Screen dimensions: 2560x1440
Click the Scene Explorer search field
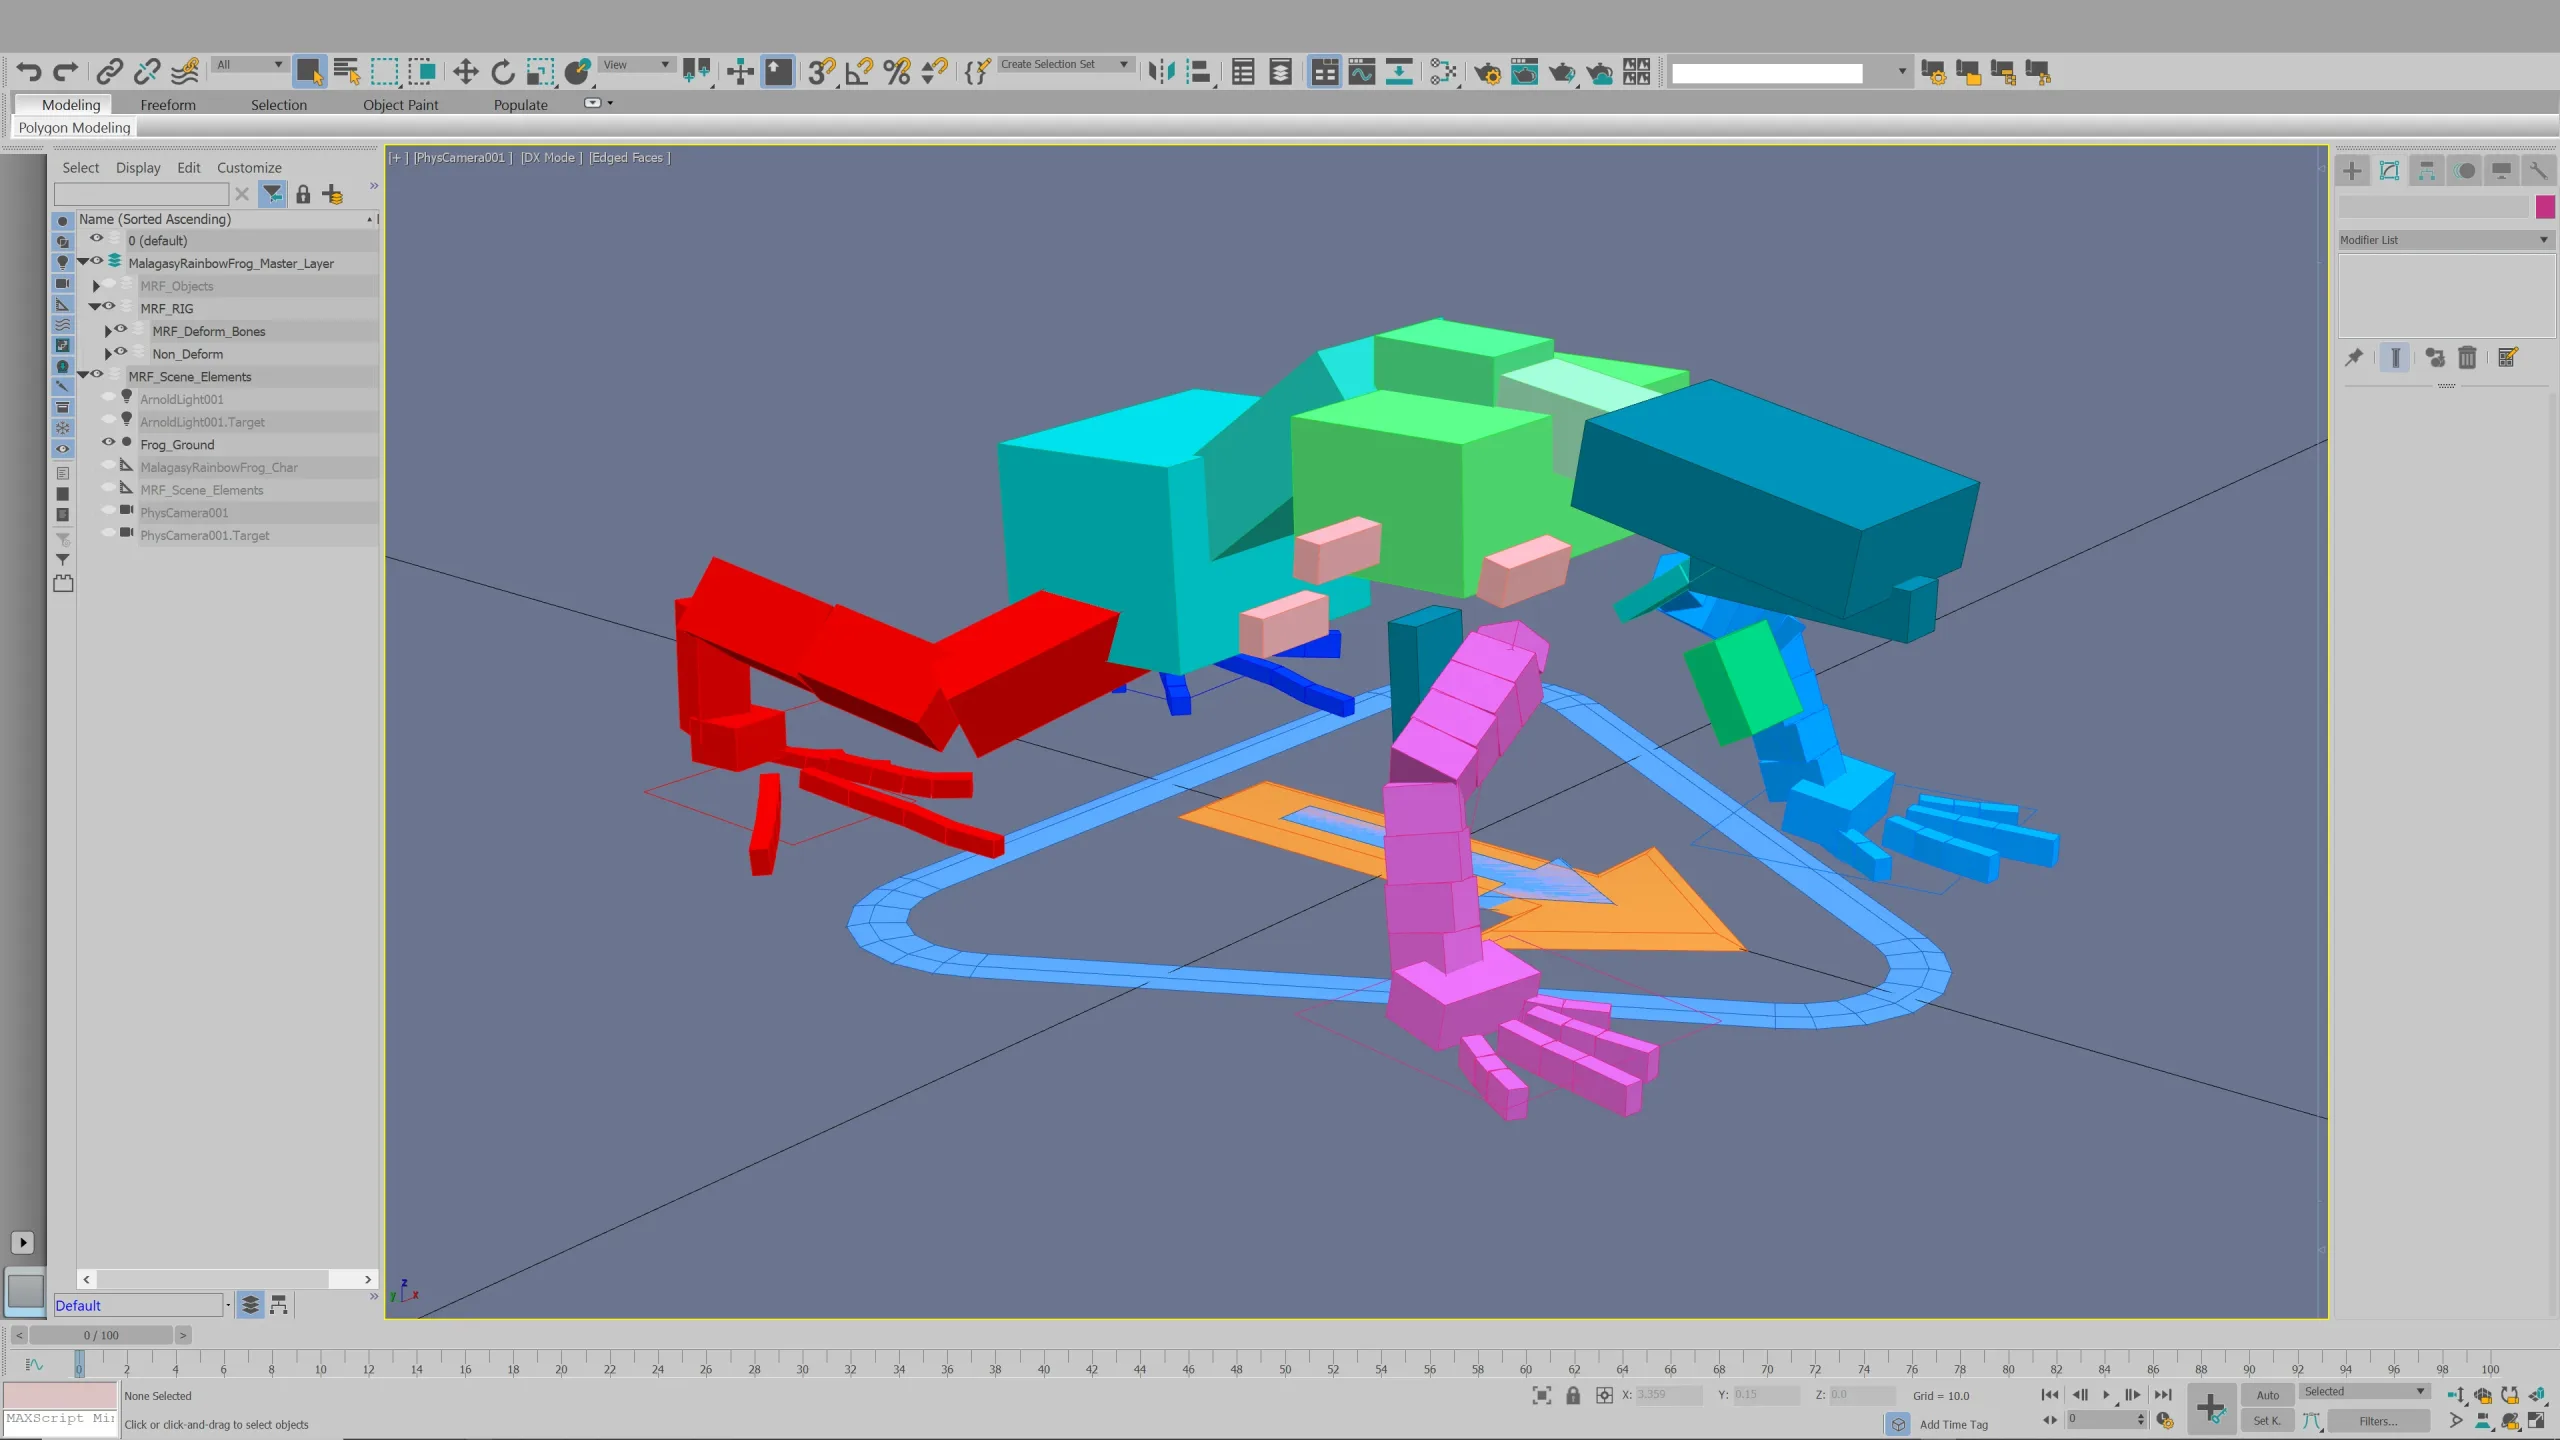coord(141,194)
